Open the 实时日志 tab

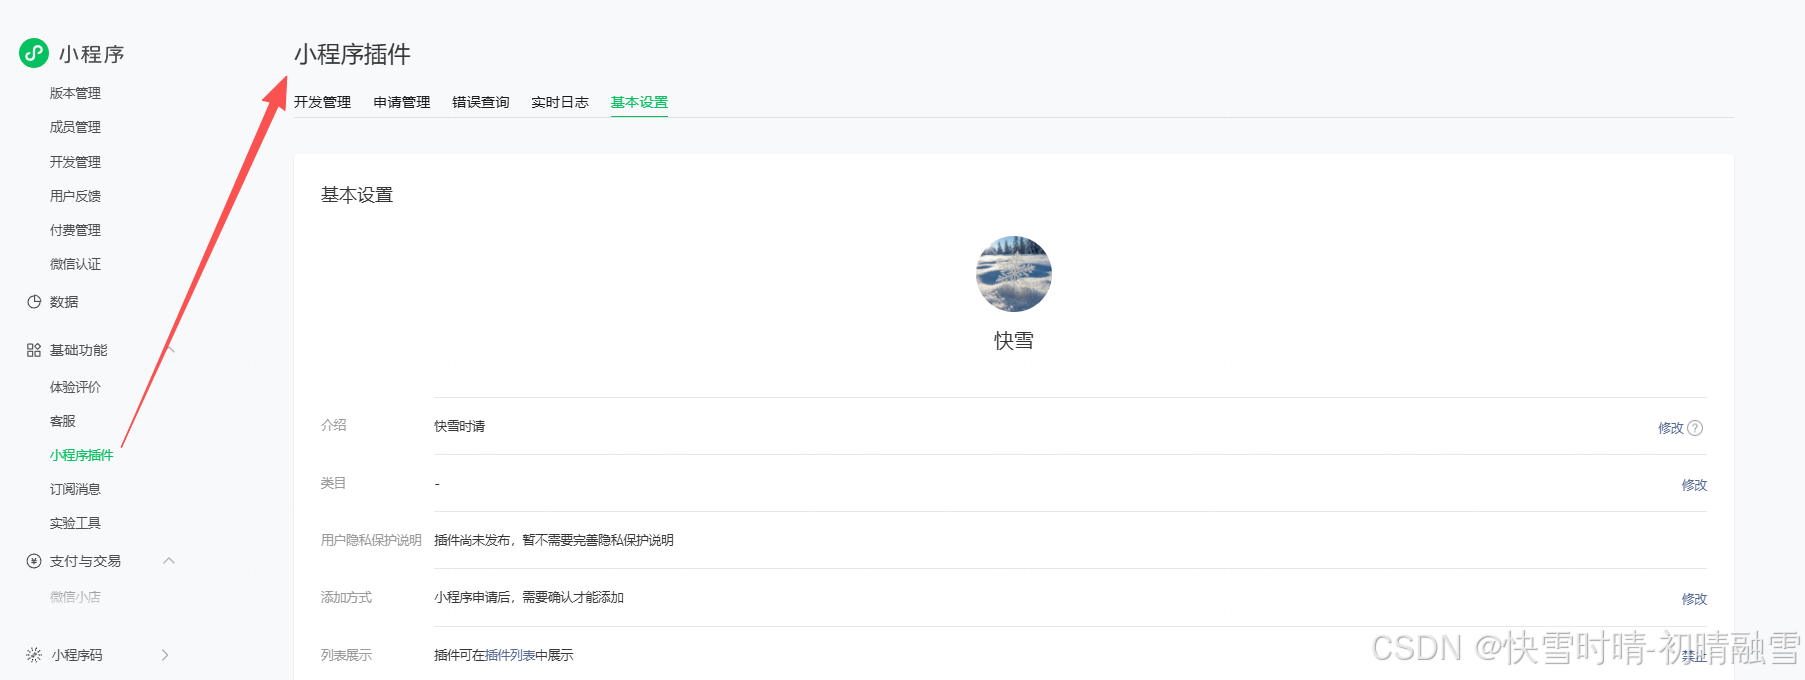click(x=560, y=102)
